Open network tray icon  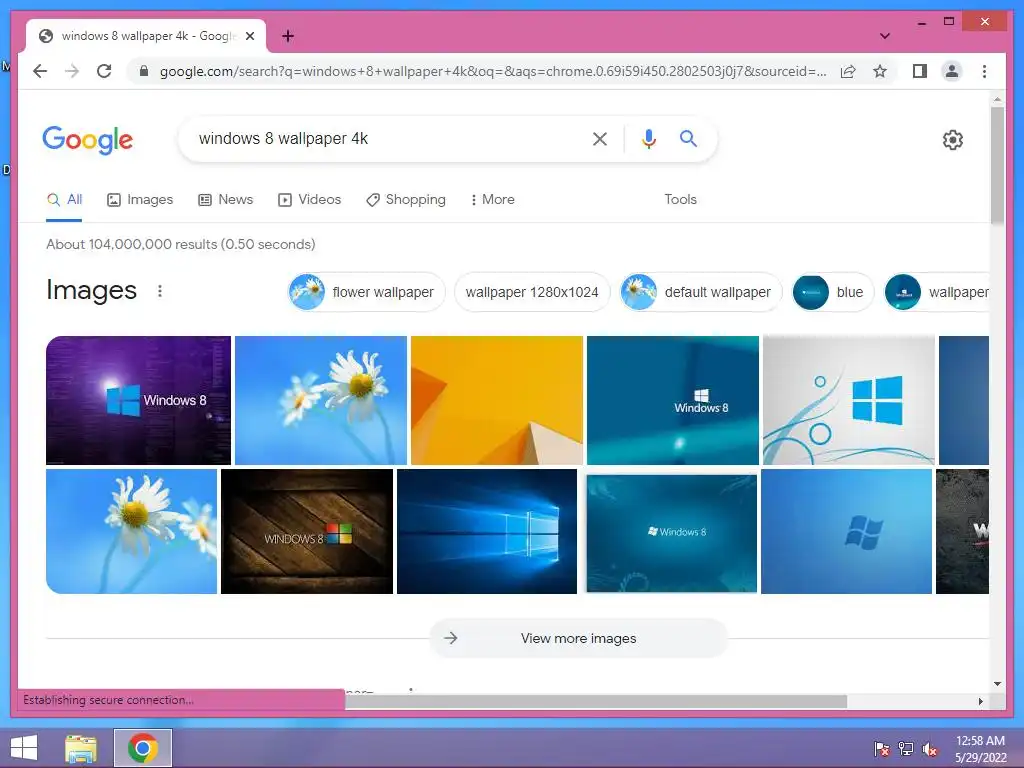coord(906,748)
